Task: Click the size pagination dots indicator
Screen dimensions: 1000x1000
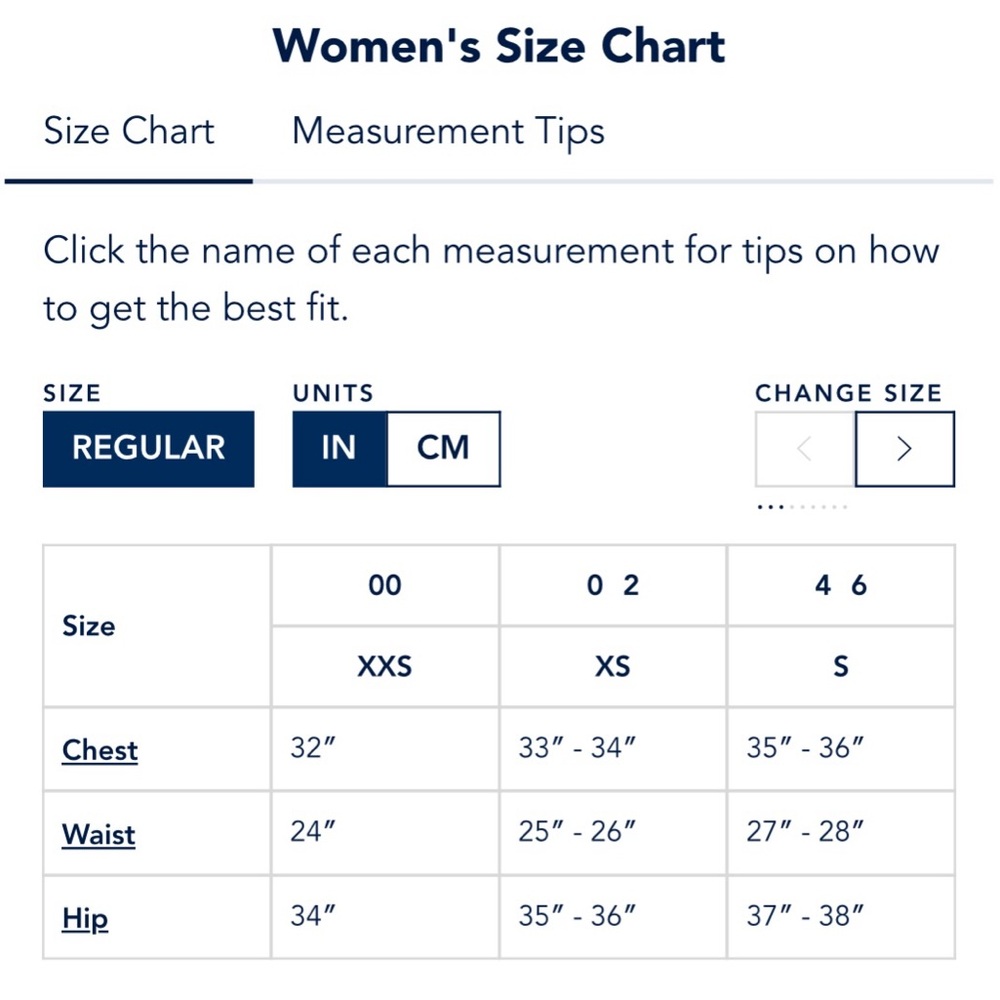Action: 802,507
